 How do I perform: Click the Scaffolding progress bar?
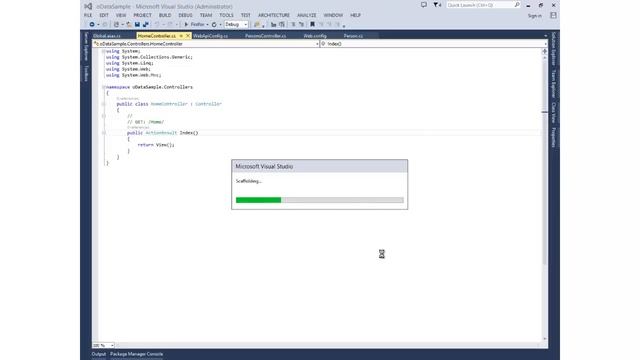[x=320, y=200]
